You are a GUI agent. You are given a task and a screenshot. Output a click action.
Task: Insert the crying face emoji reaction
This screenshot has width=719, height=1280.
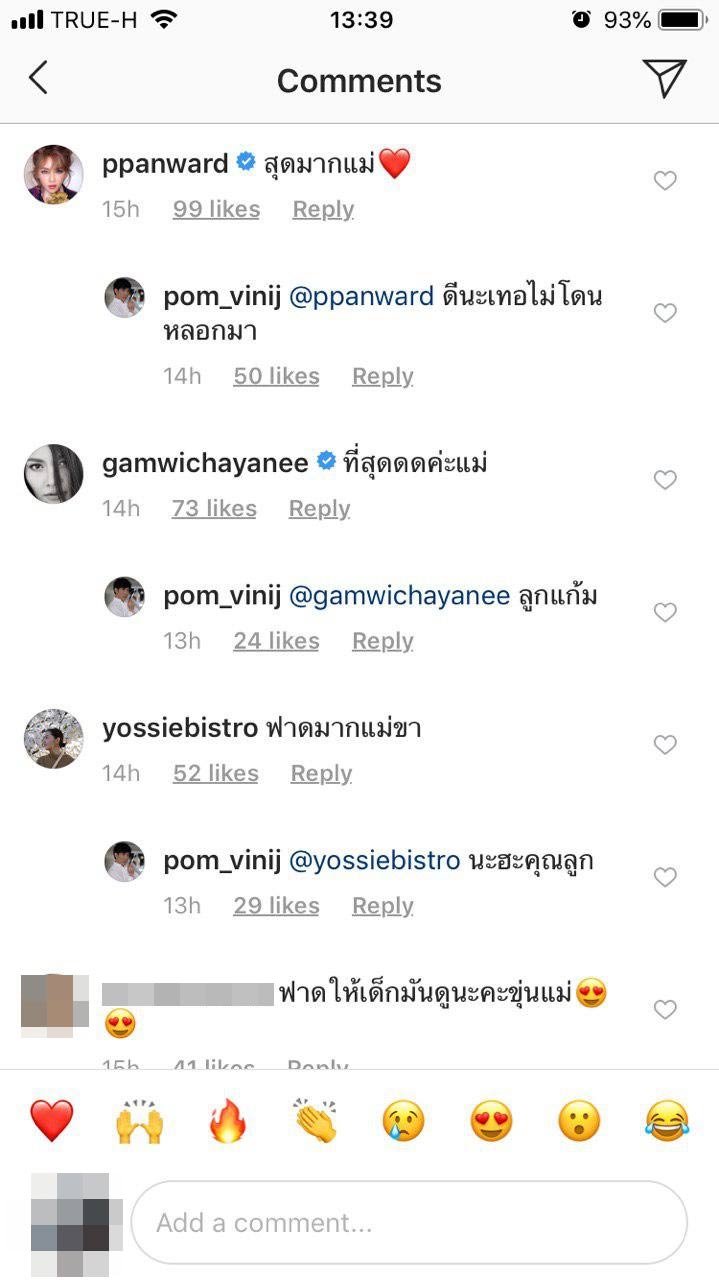tap(403, 1121)
